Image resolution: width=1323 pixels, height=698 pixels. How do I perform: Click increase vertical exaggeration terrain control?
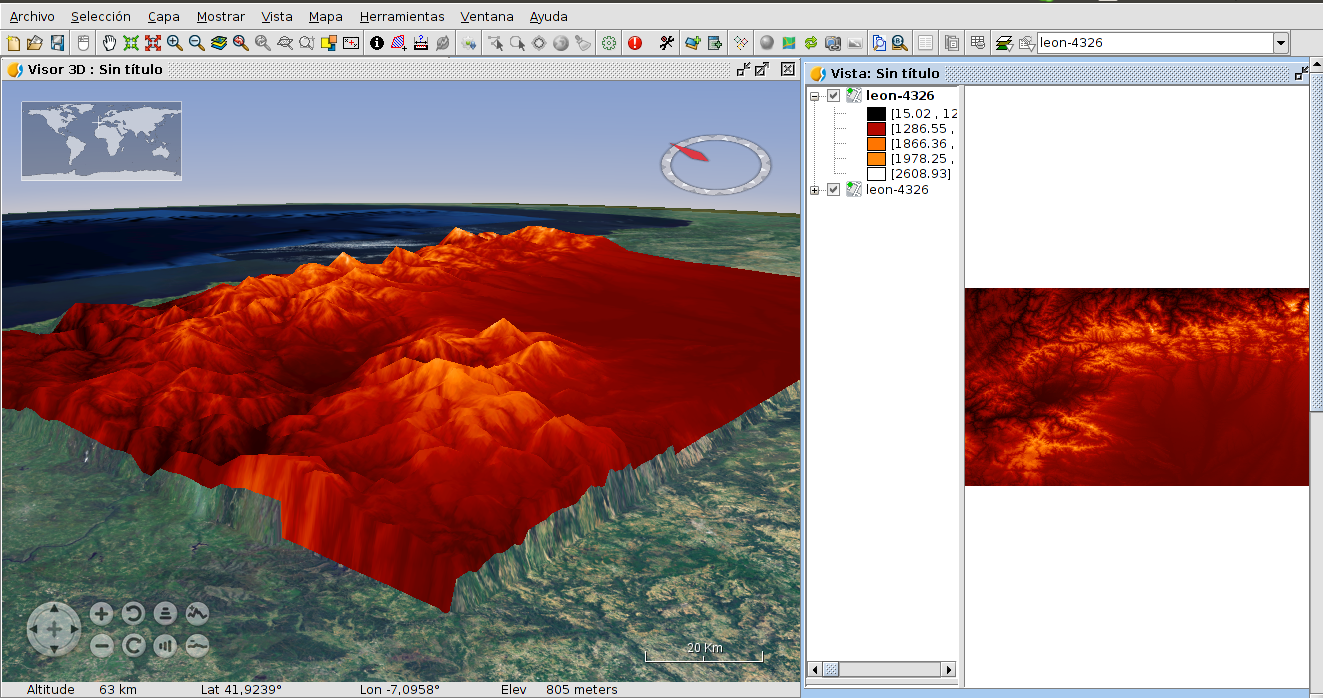197,613
